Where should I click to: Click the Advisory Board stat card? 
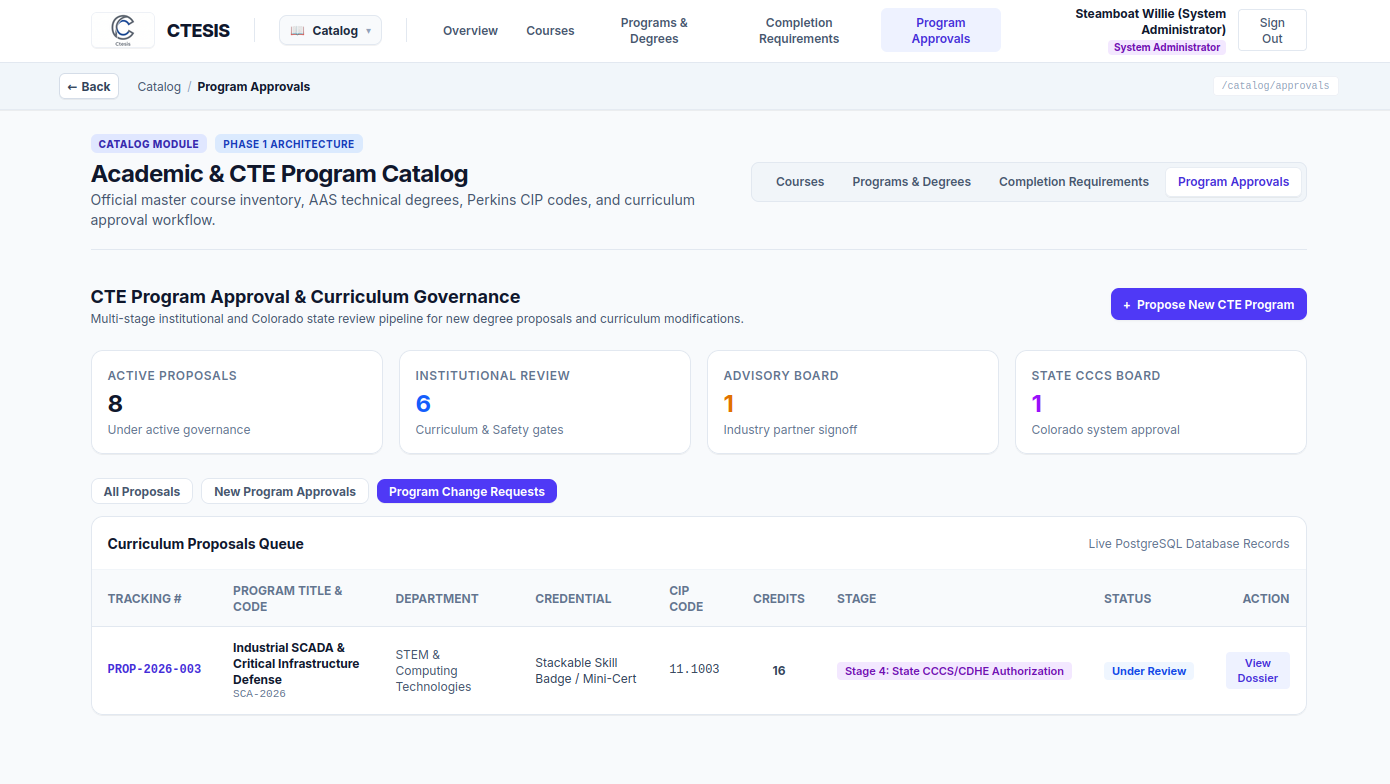pos(853,402)
